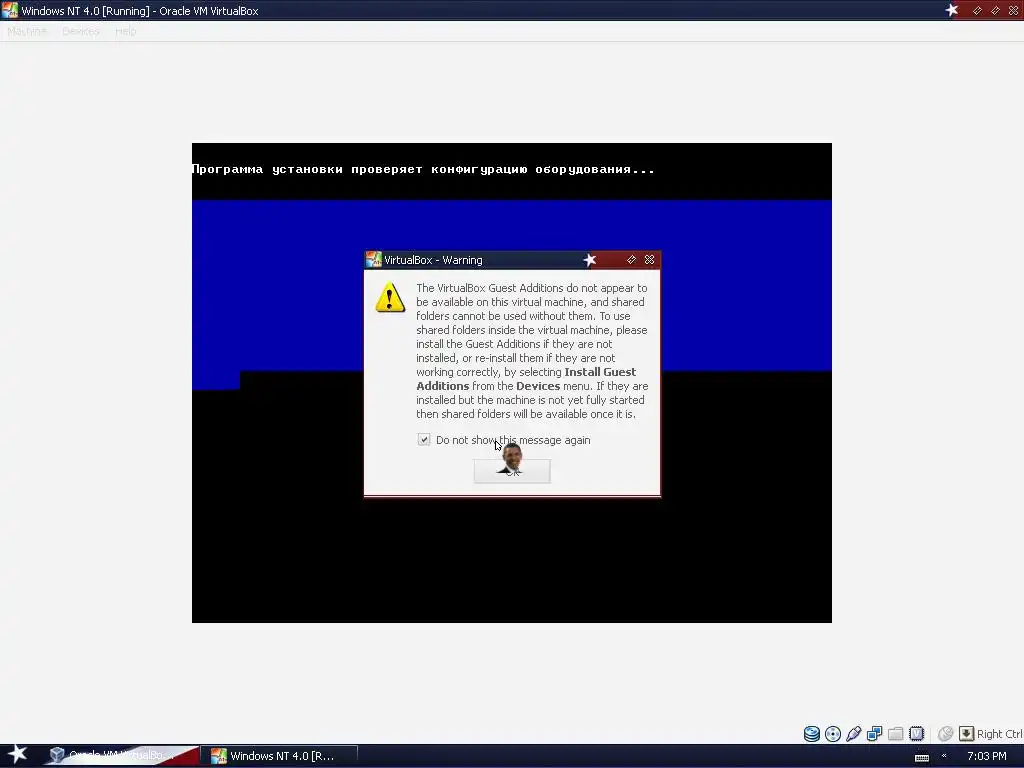Click the 7:03 PM clock

tap(987, 756)
